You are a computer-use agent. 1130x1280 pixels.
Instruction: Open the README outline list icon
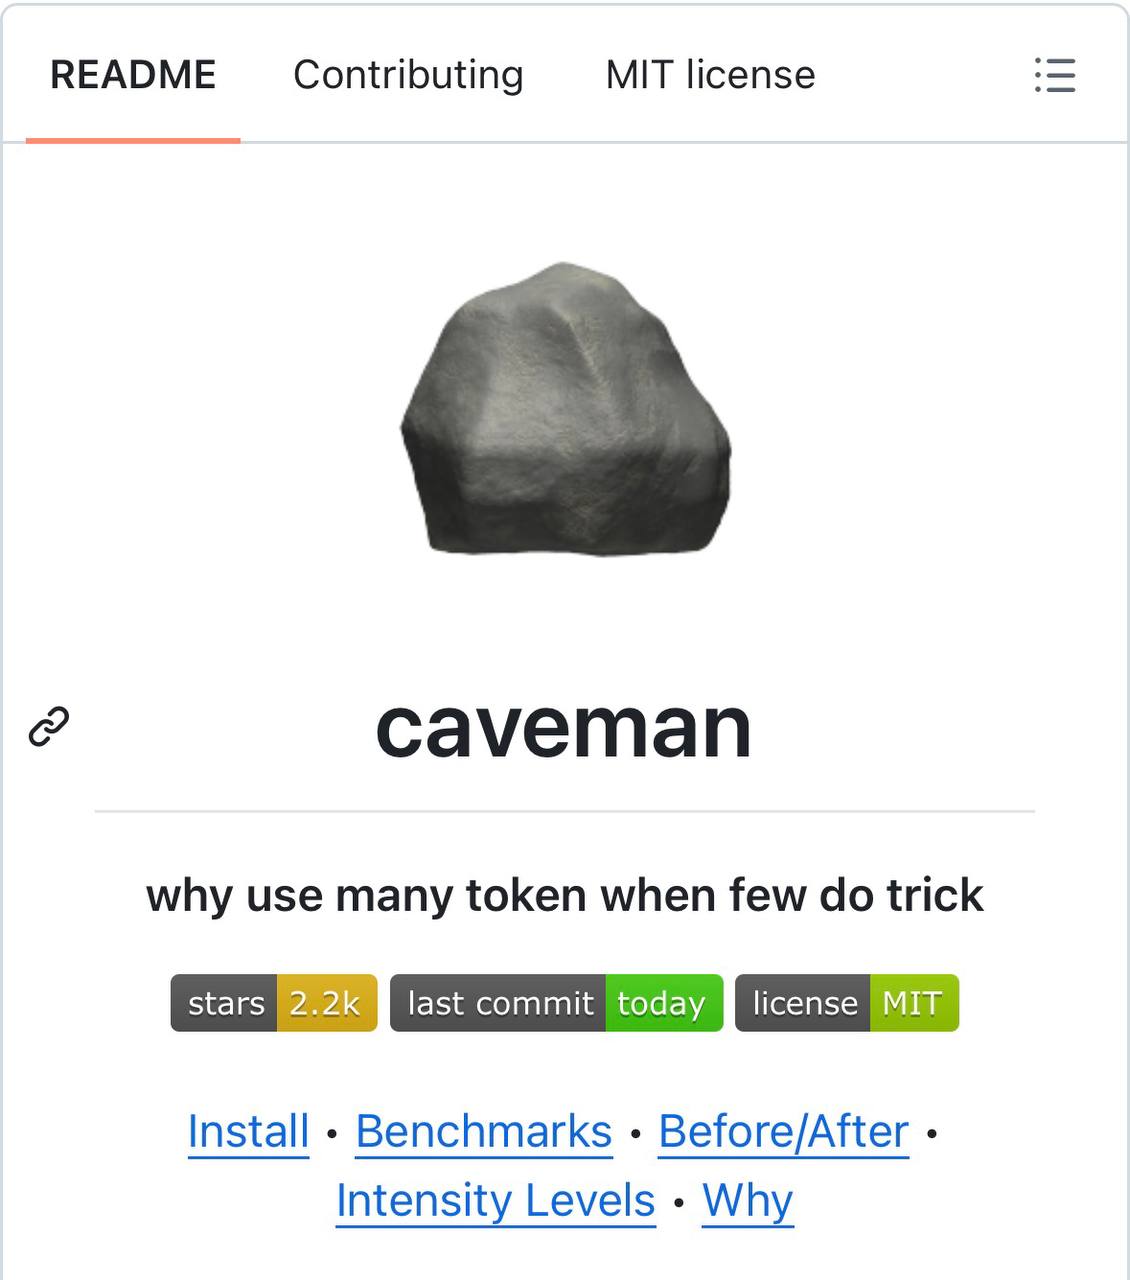point(1054,75)
